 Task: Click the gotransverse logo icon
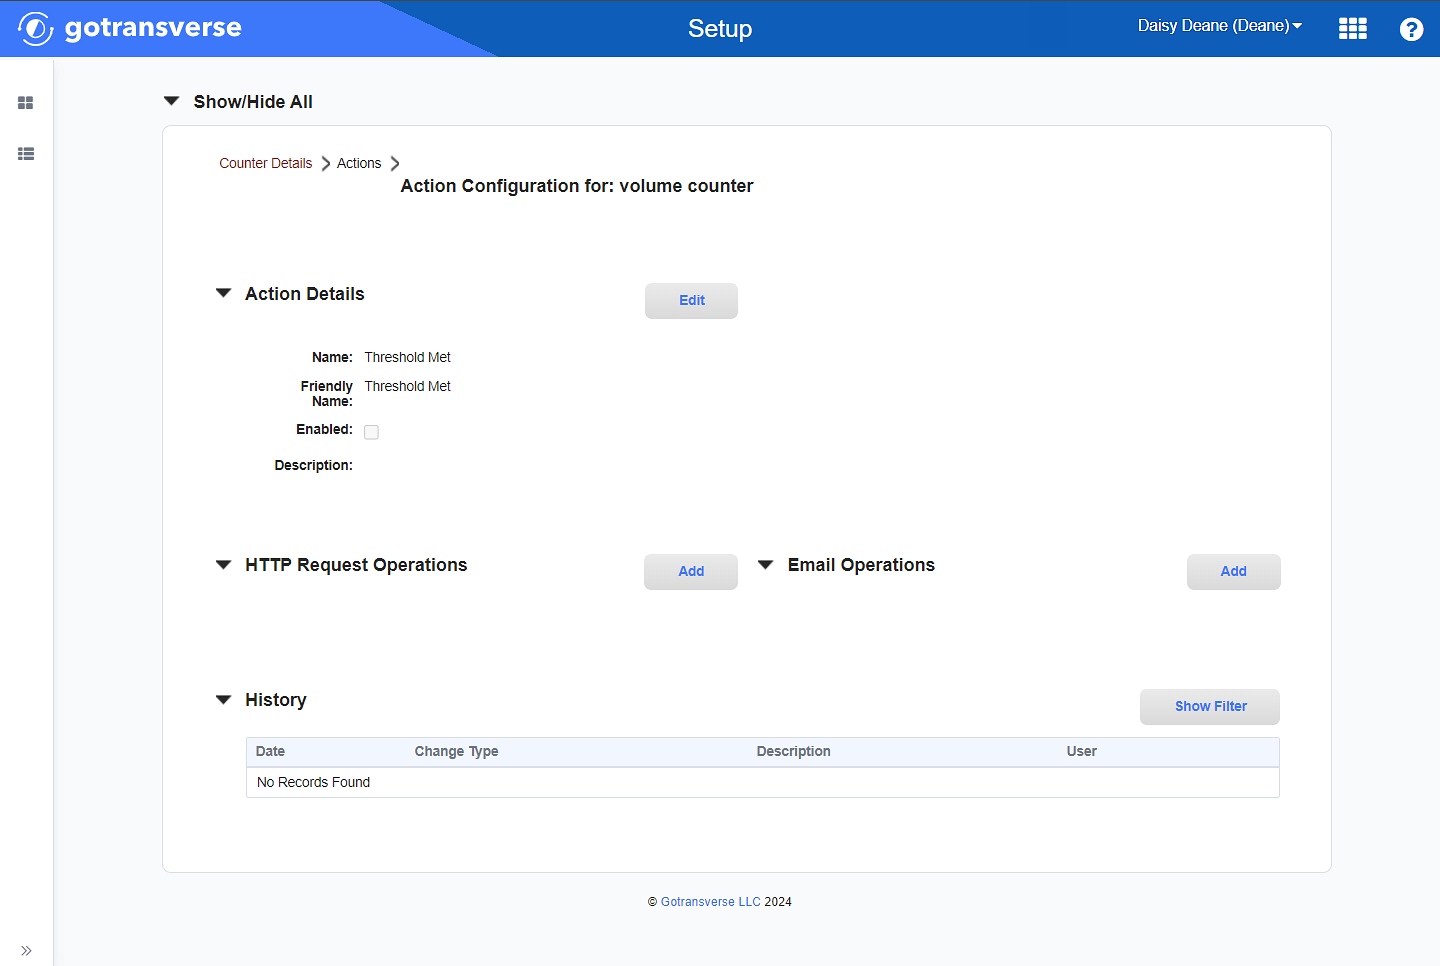pos(35,28)
